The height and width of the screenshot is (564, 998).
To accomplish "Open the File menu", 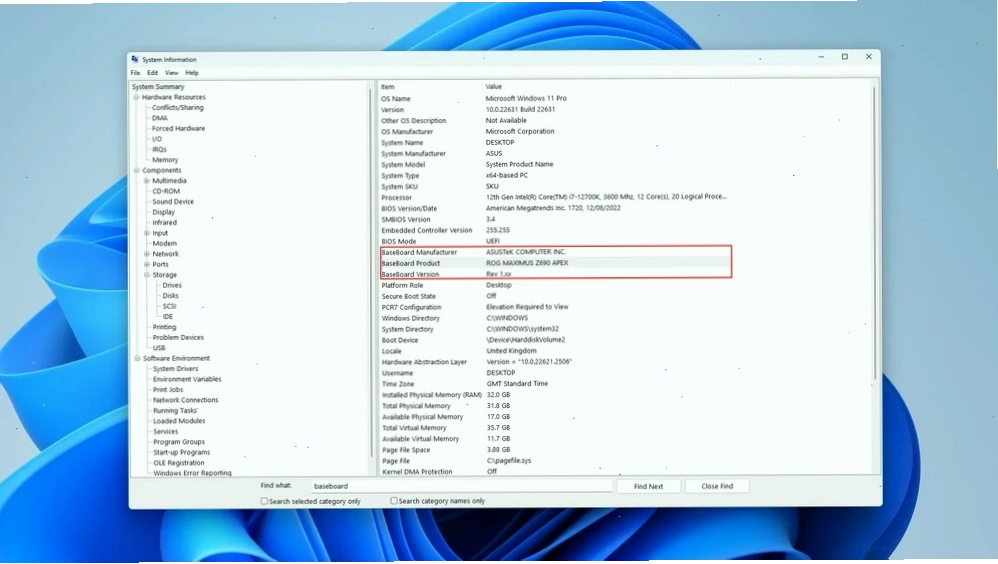I will coord(136,73).
